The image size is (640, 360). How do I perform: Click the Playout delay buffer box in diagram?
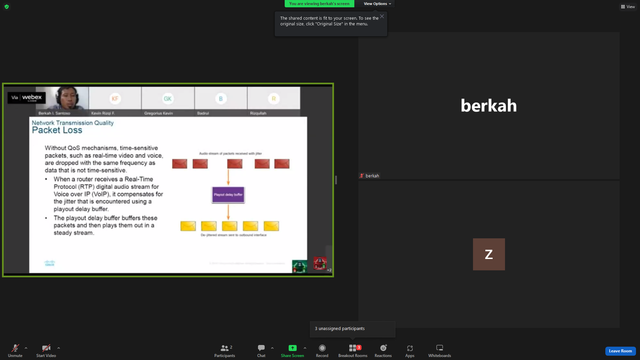(x=228, y=195)
